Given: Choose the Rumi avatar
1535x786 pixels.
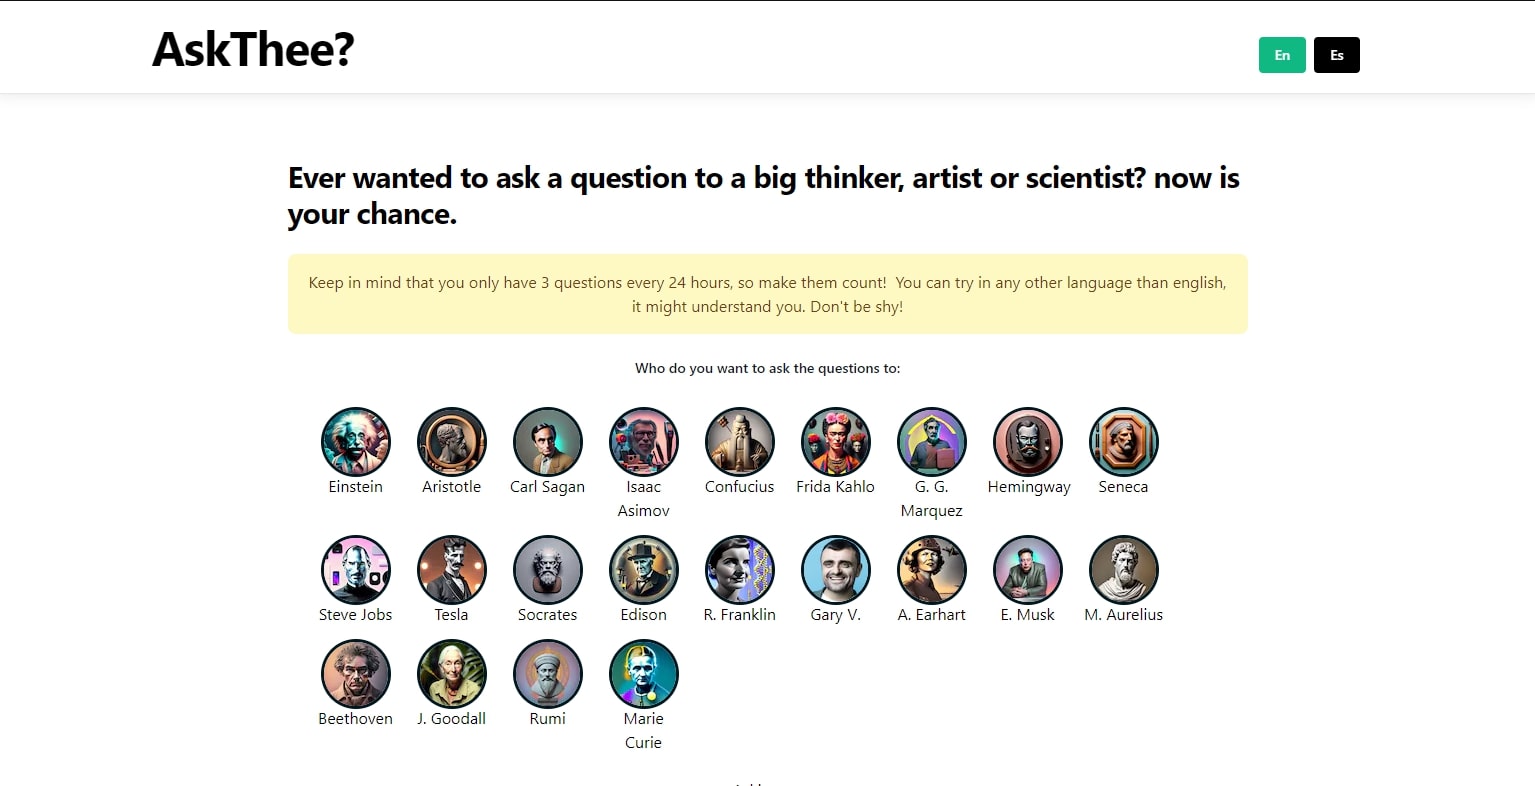Looking at the screenshot, I should pyautogui.click(x=548, y=674).
